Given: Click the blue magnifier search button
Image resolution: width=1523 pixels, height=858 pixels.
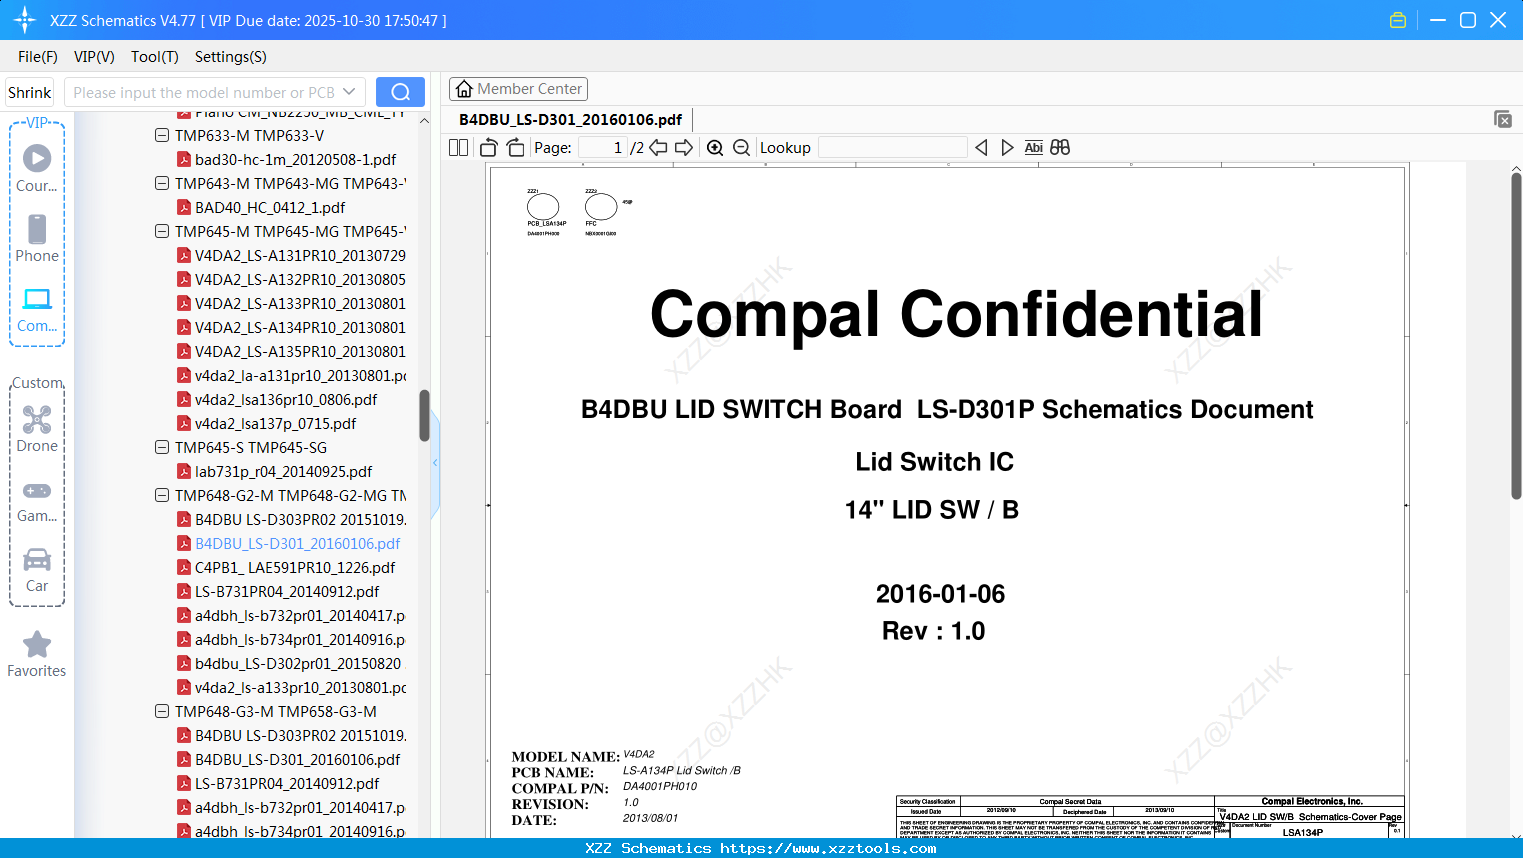Looking at the screenshot, I should (400, 92).
